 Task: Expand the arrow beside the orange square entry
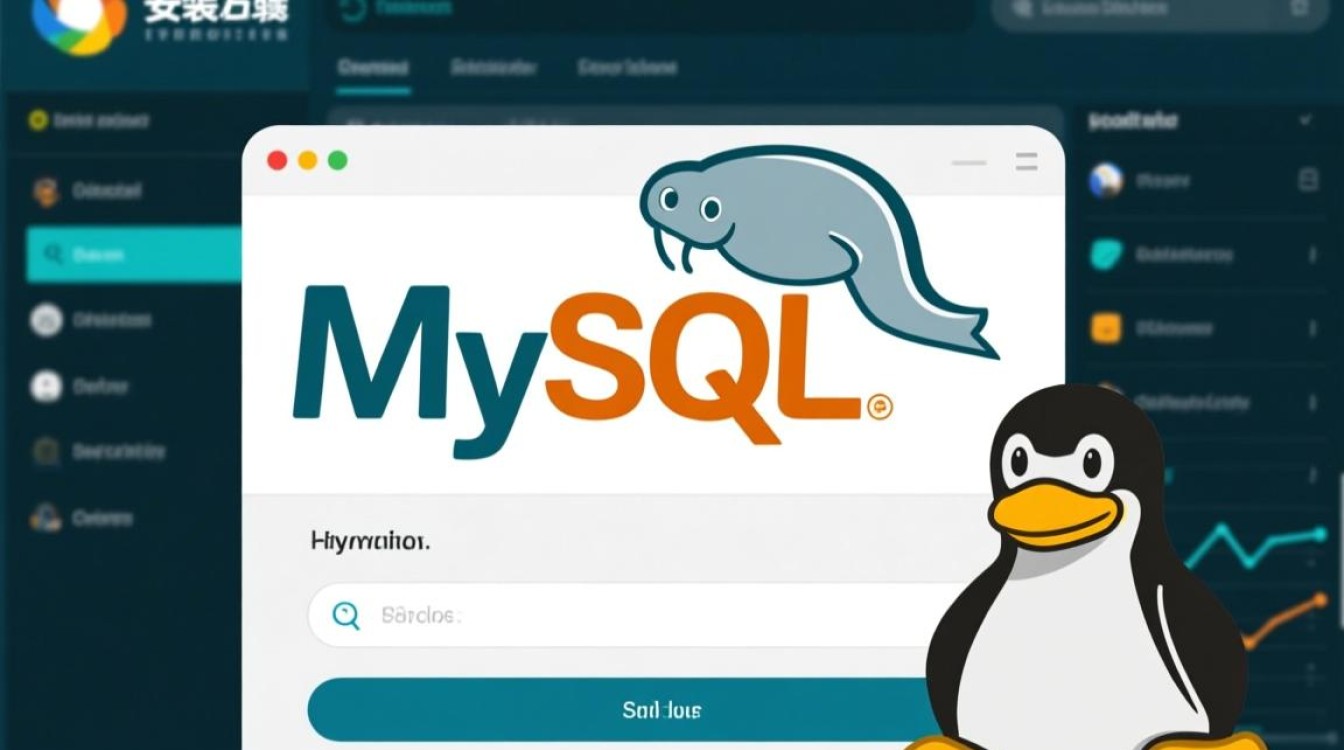pyautogui.click(x=1315, y=326)
